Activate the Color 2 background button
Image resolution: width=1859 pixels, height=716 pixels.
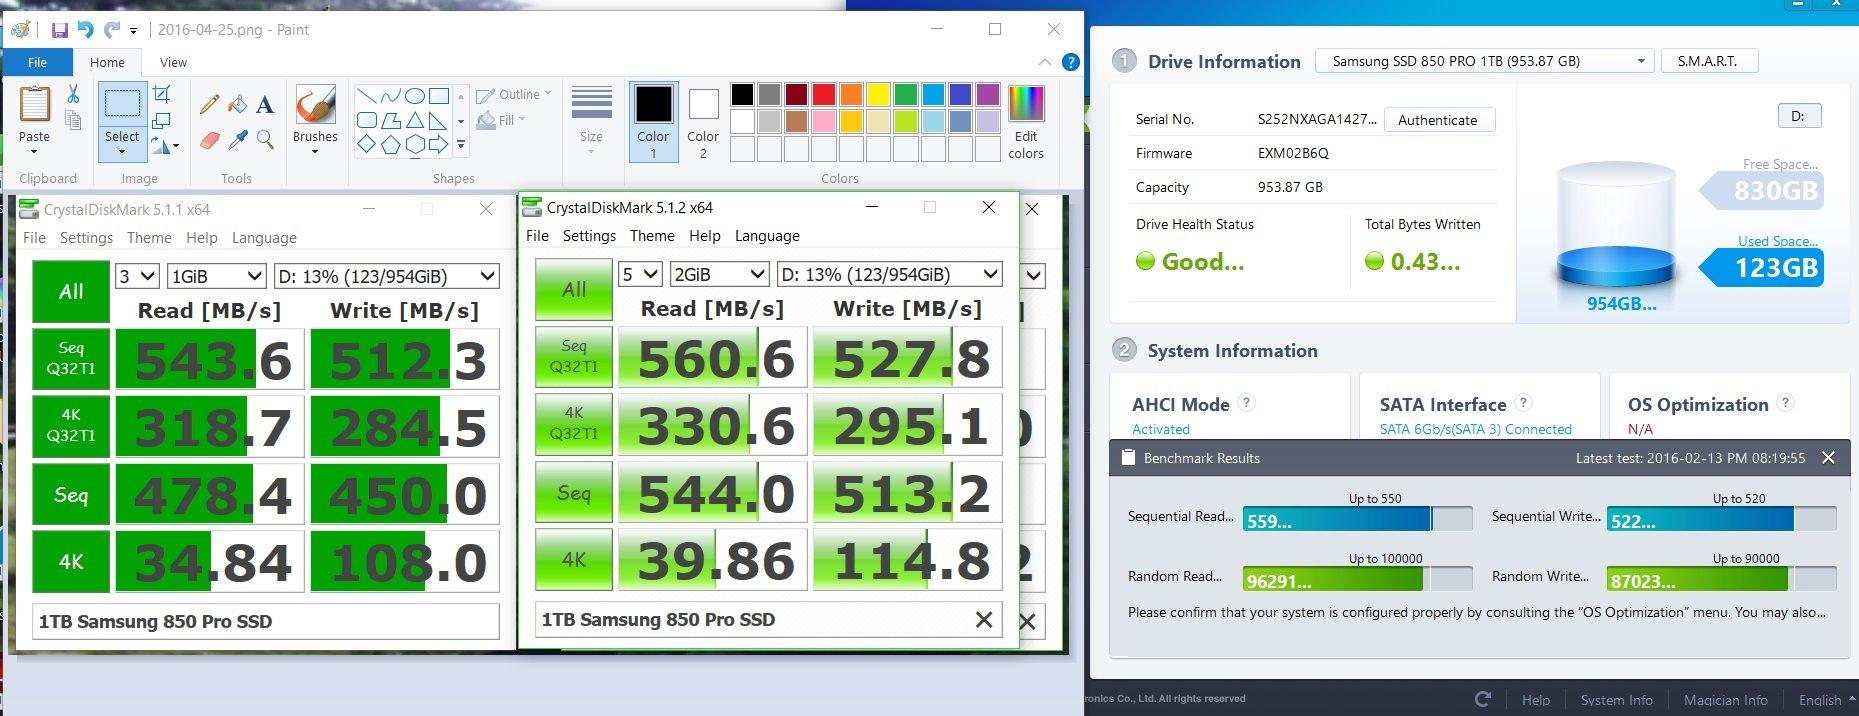pos(703,122)
